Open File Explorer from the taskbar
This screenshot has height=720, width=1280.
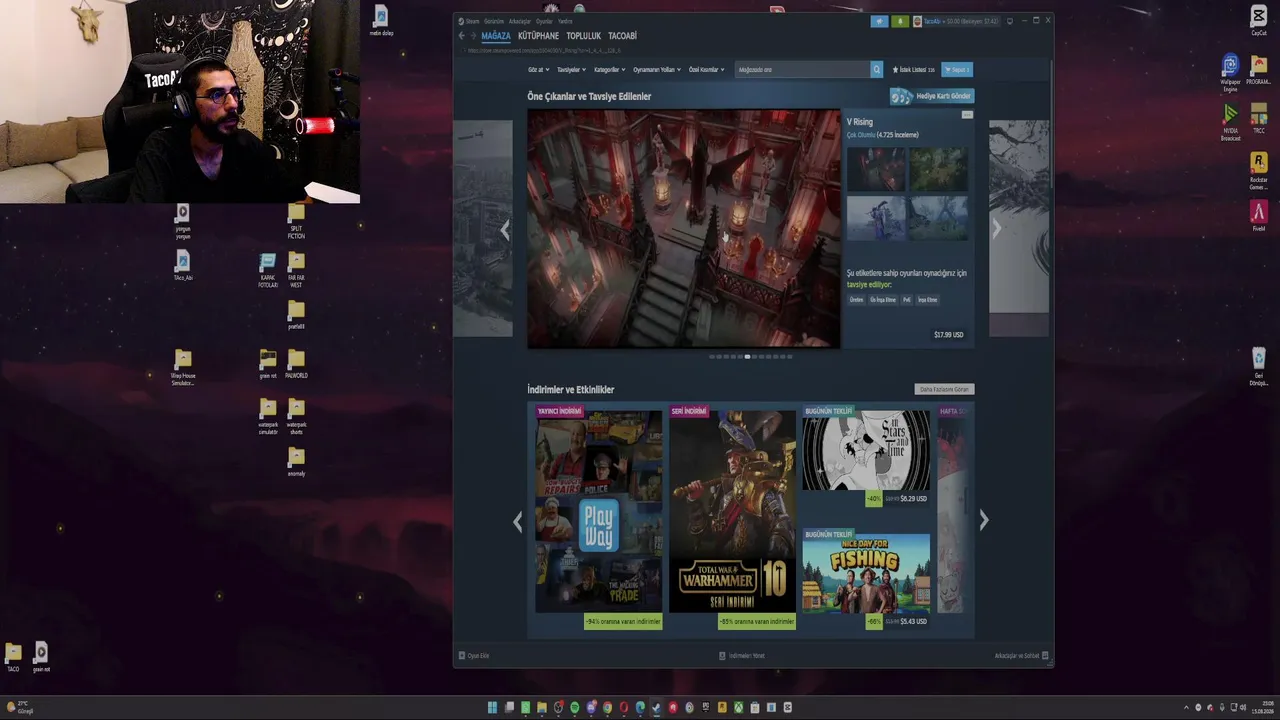point(542,708)
